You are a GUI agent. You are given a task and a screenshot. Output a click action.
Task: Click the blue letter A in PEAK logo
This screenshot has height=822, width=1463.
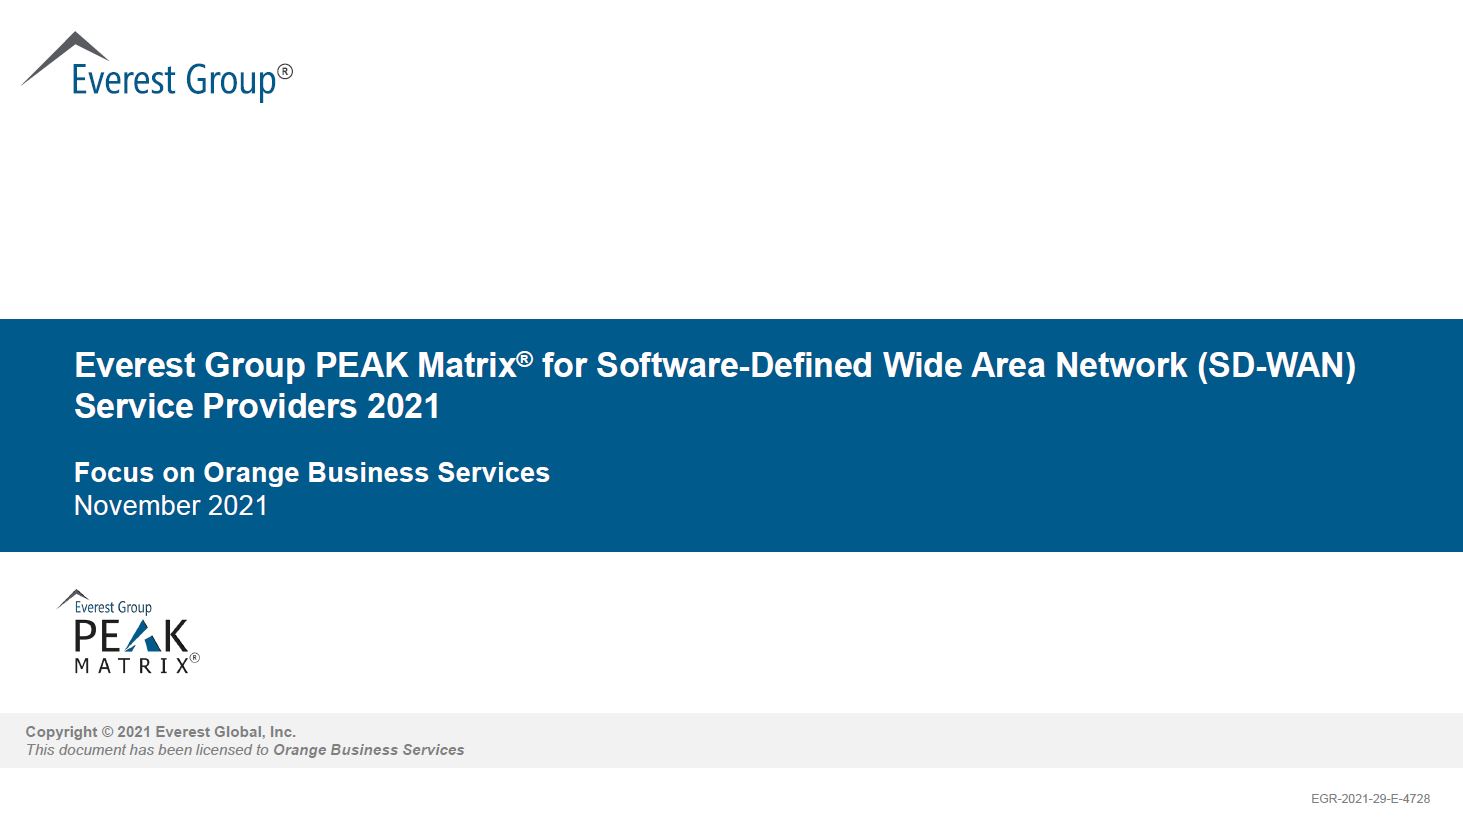(x=136, y=636)
